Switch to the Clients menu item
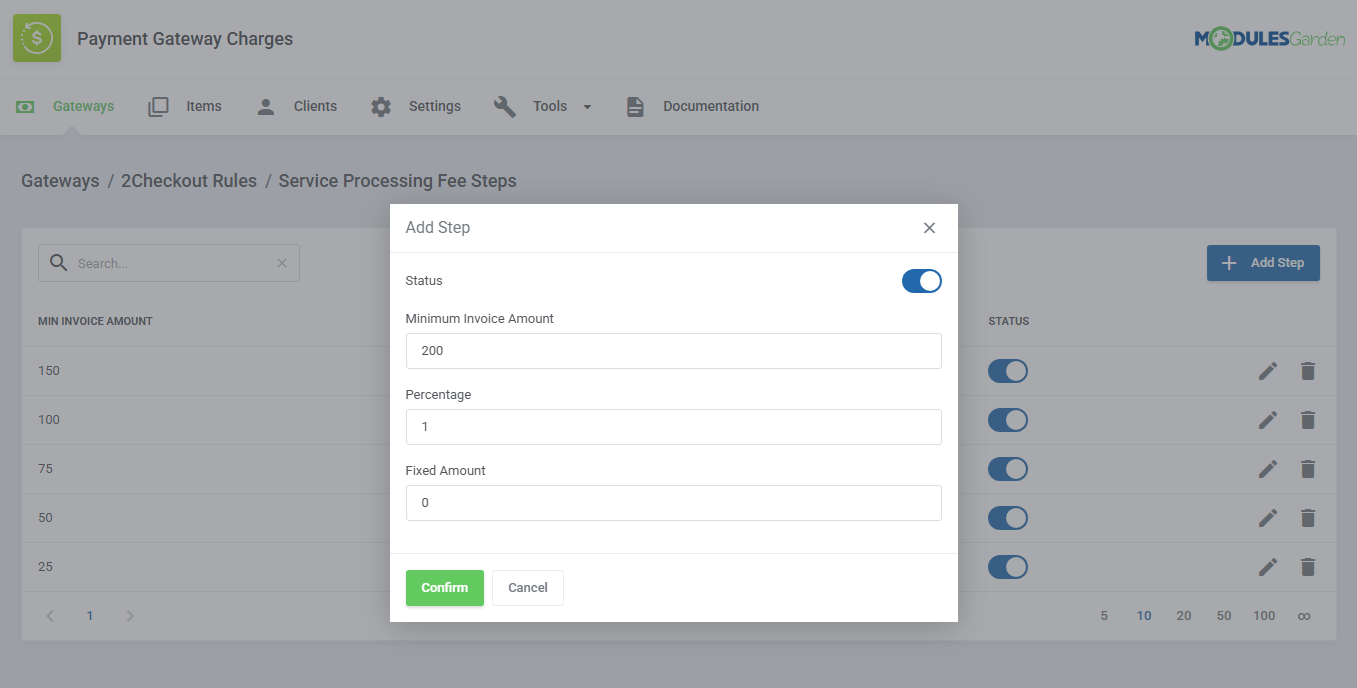This screenshot has height=688, width=1357. (x=315, y=105)
